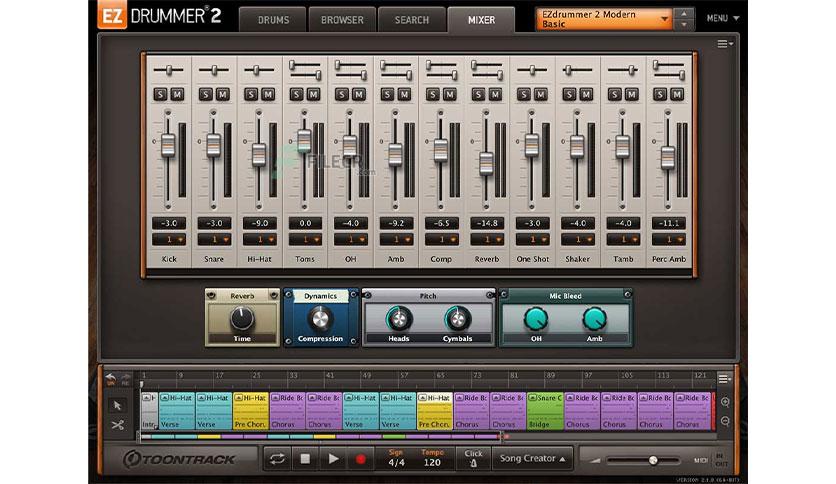The height and width of the screenshot is (484, 836).
Task: Switch to the MIXER tab
Action: click(x=481, y=20)
